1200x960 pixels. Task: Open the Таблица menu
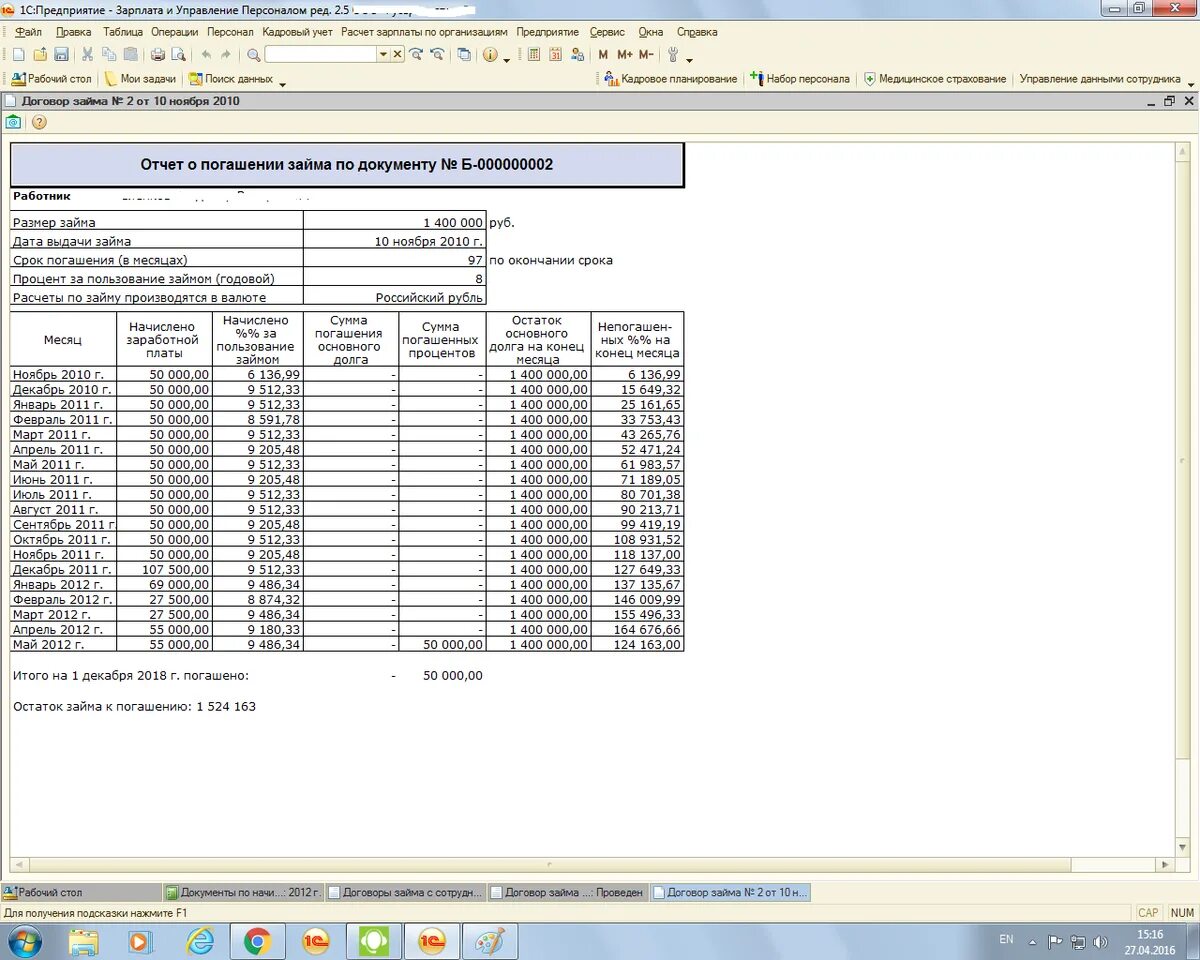click(x=123, y=32)
